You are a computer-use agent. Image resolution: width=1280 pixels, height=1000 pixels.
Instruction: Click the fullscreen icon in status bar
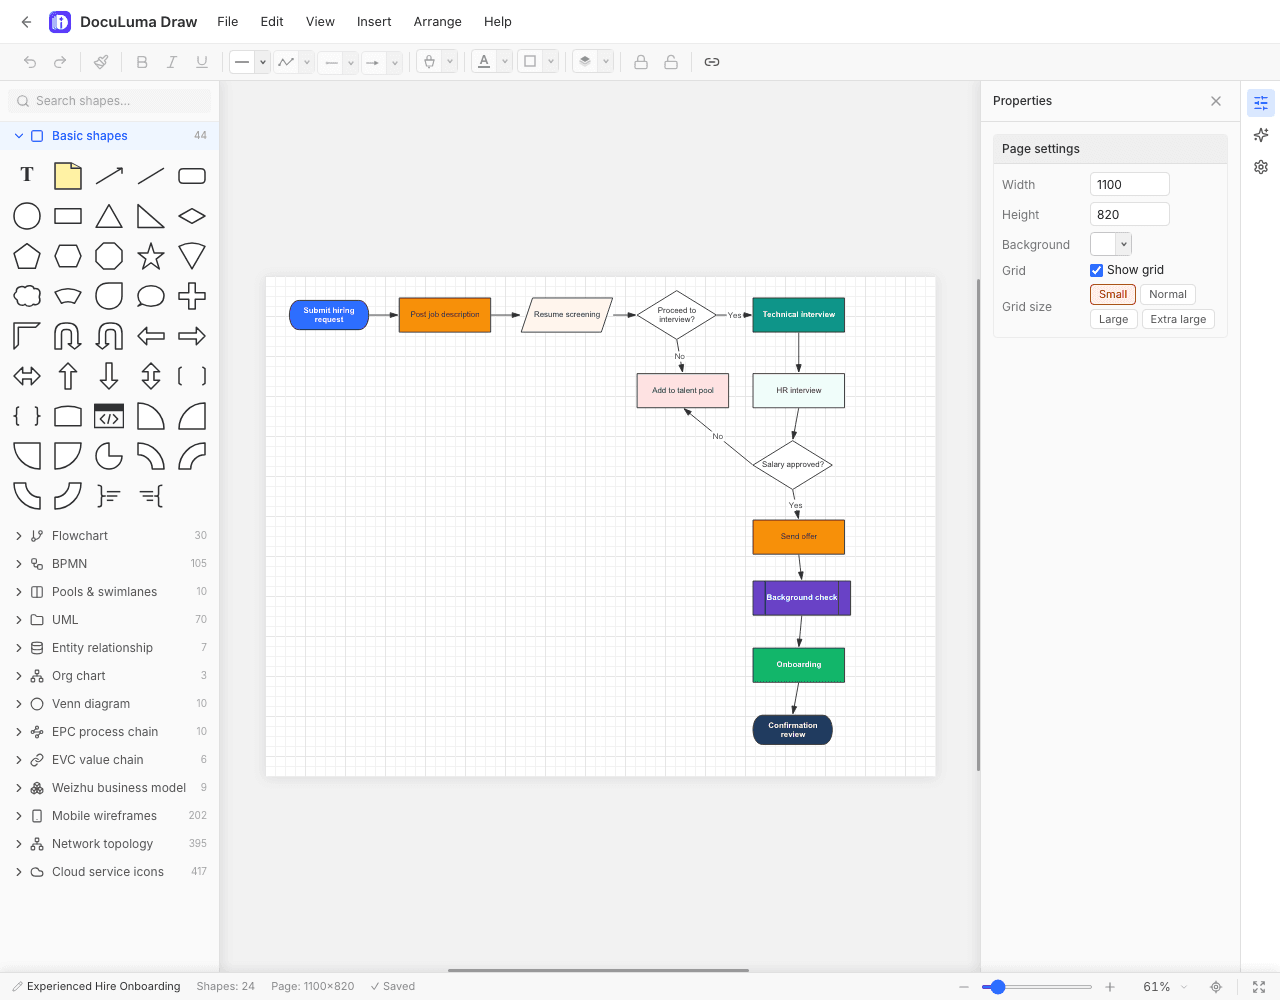1259,987
